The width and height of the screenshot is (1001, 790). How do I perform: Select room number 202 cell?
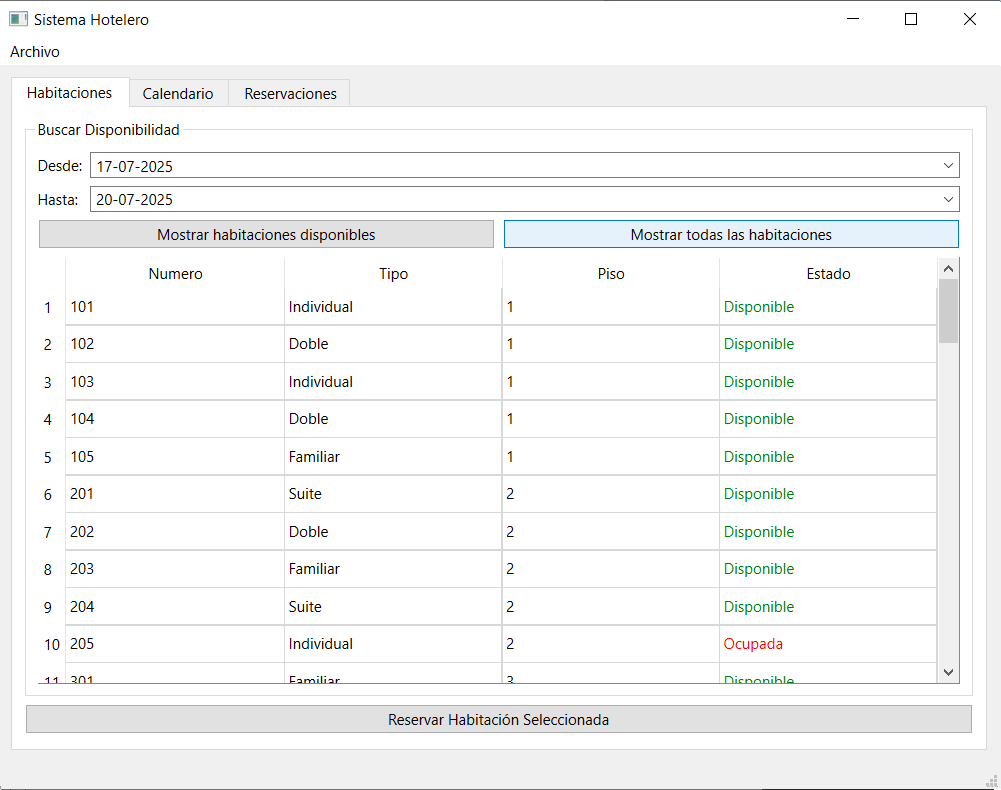[175, 531]
